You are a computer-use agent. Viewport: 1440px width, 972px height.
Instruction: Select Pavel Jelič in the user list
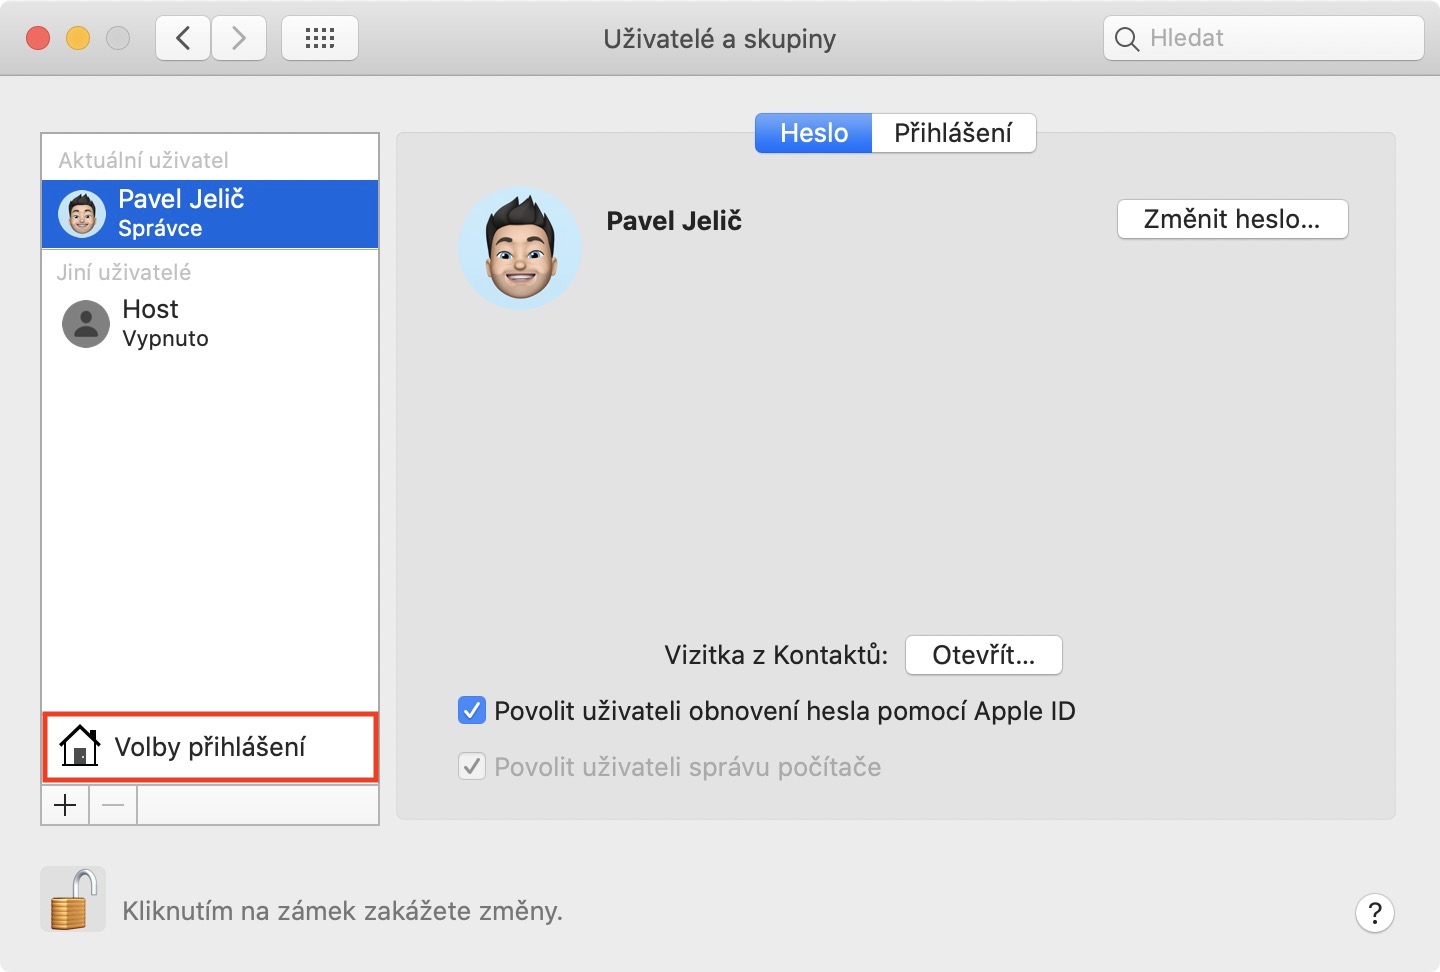[210, 213]
